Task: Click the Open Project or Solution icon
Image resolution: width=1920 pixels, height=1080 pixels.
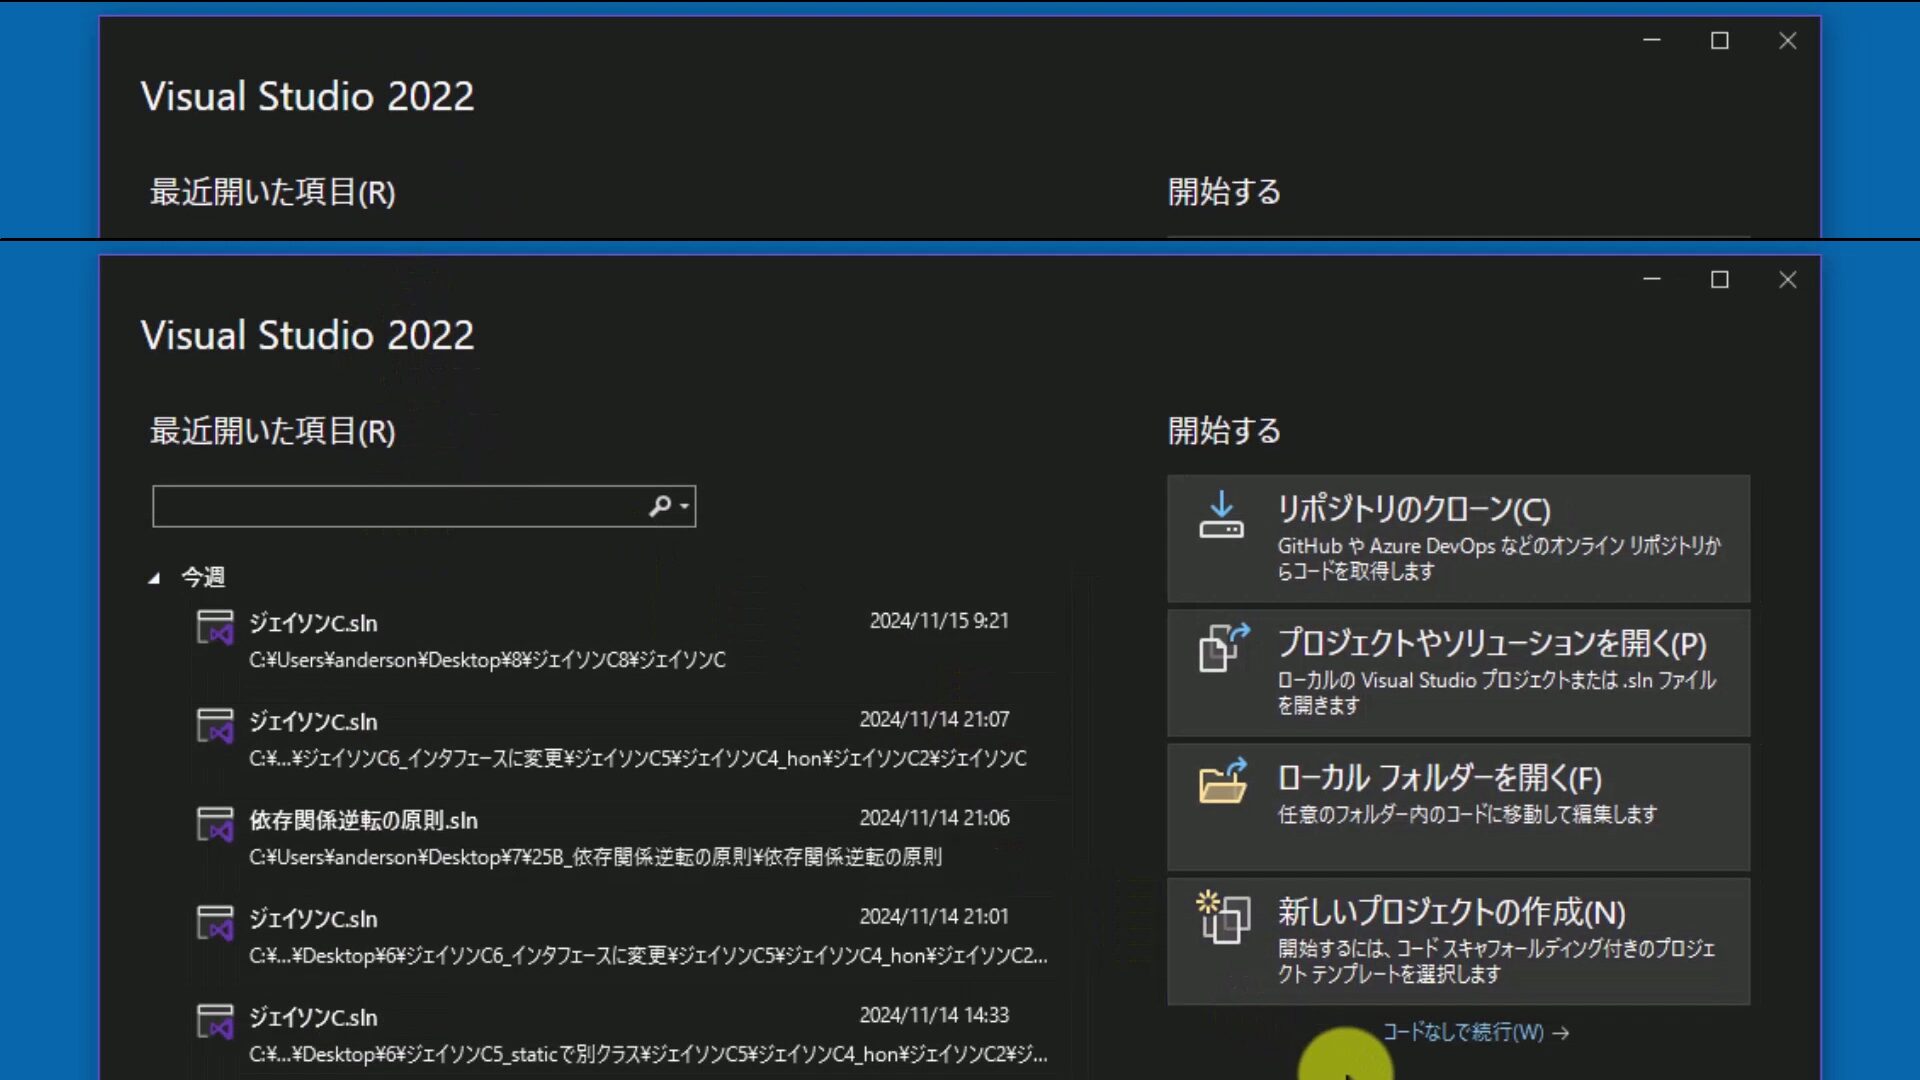Action: [1224, 648]
